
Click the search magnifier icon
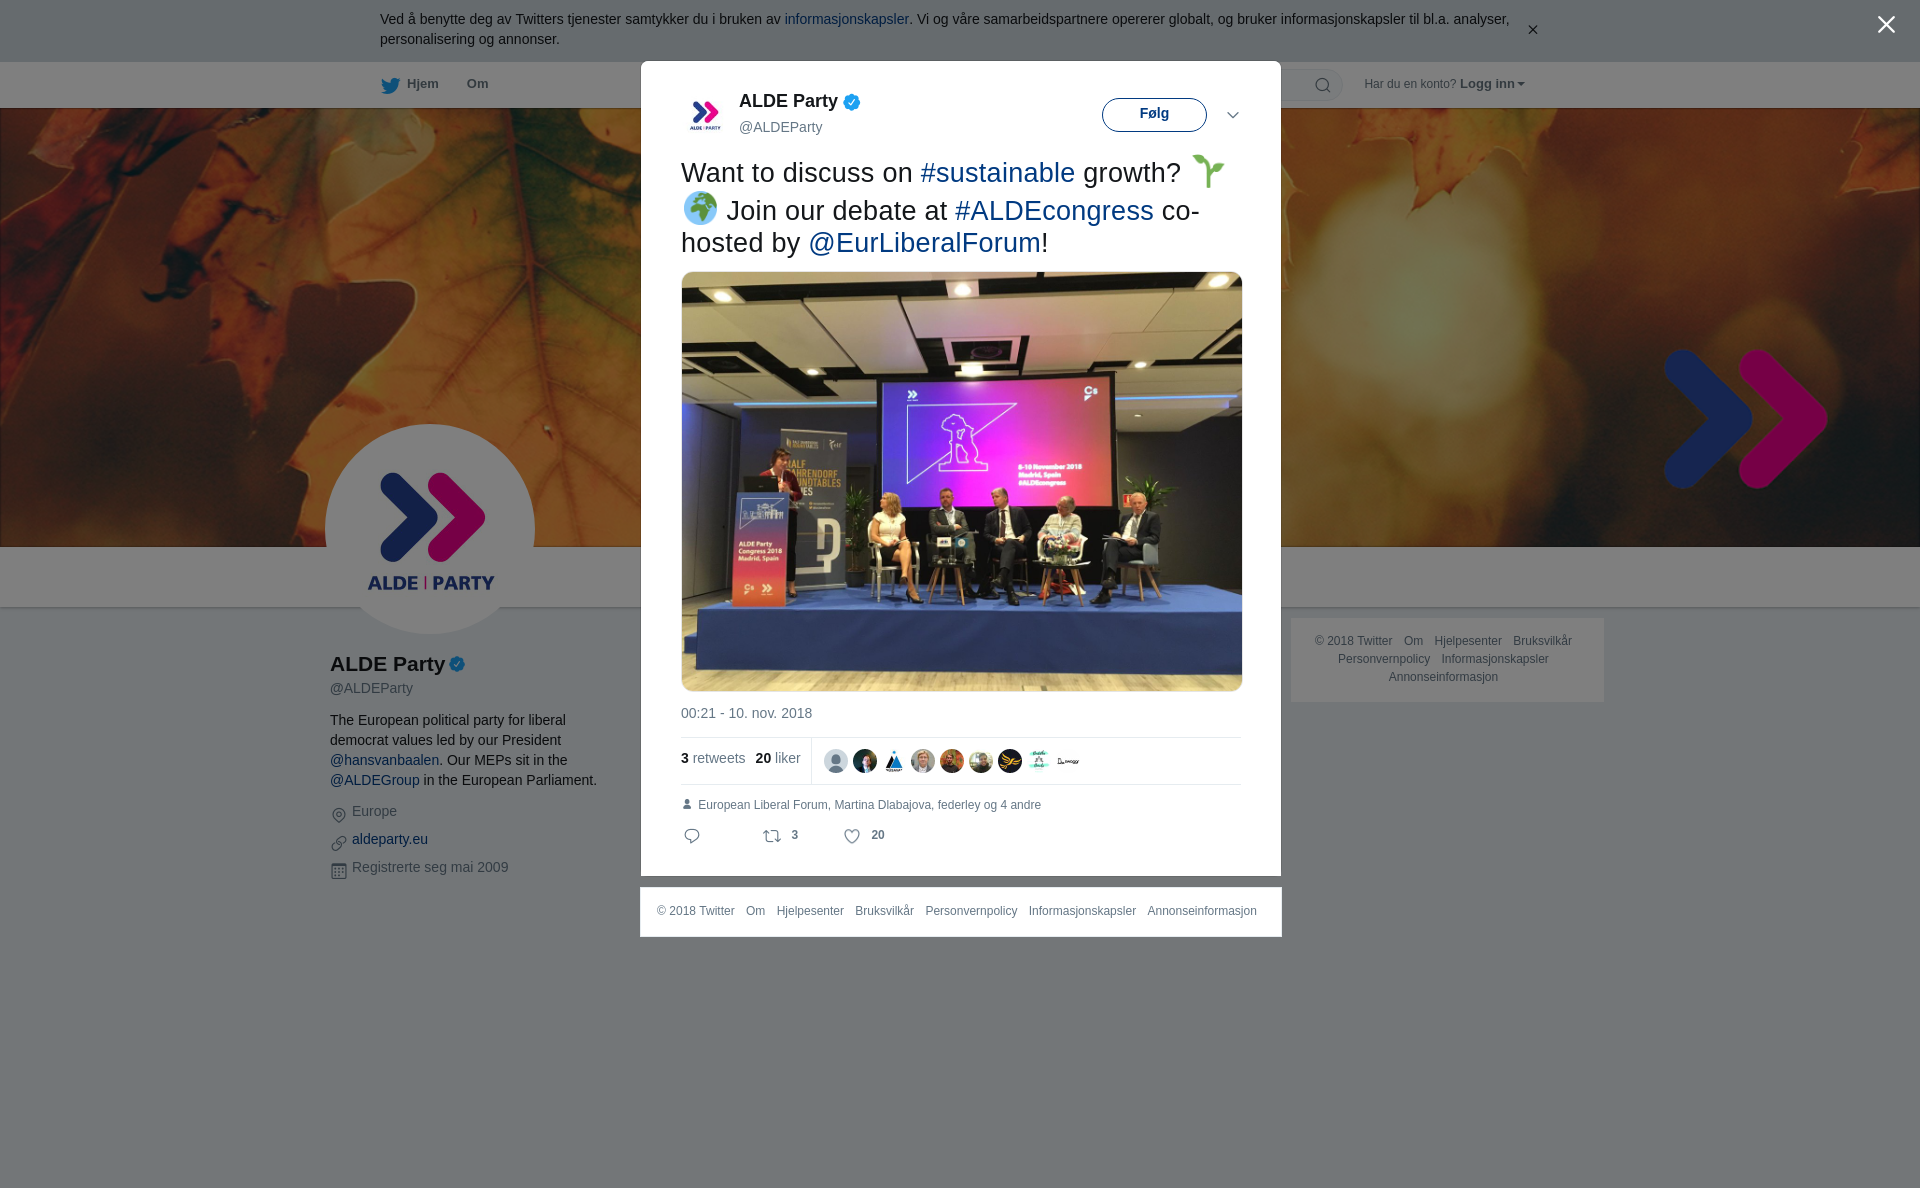1322,85
